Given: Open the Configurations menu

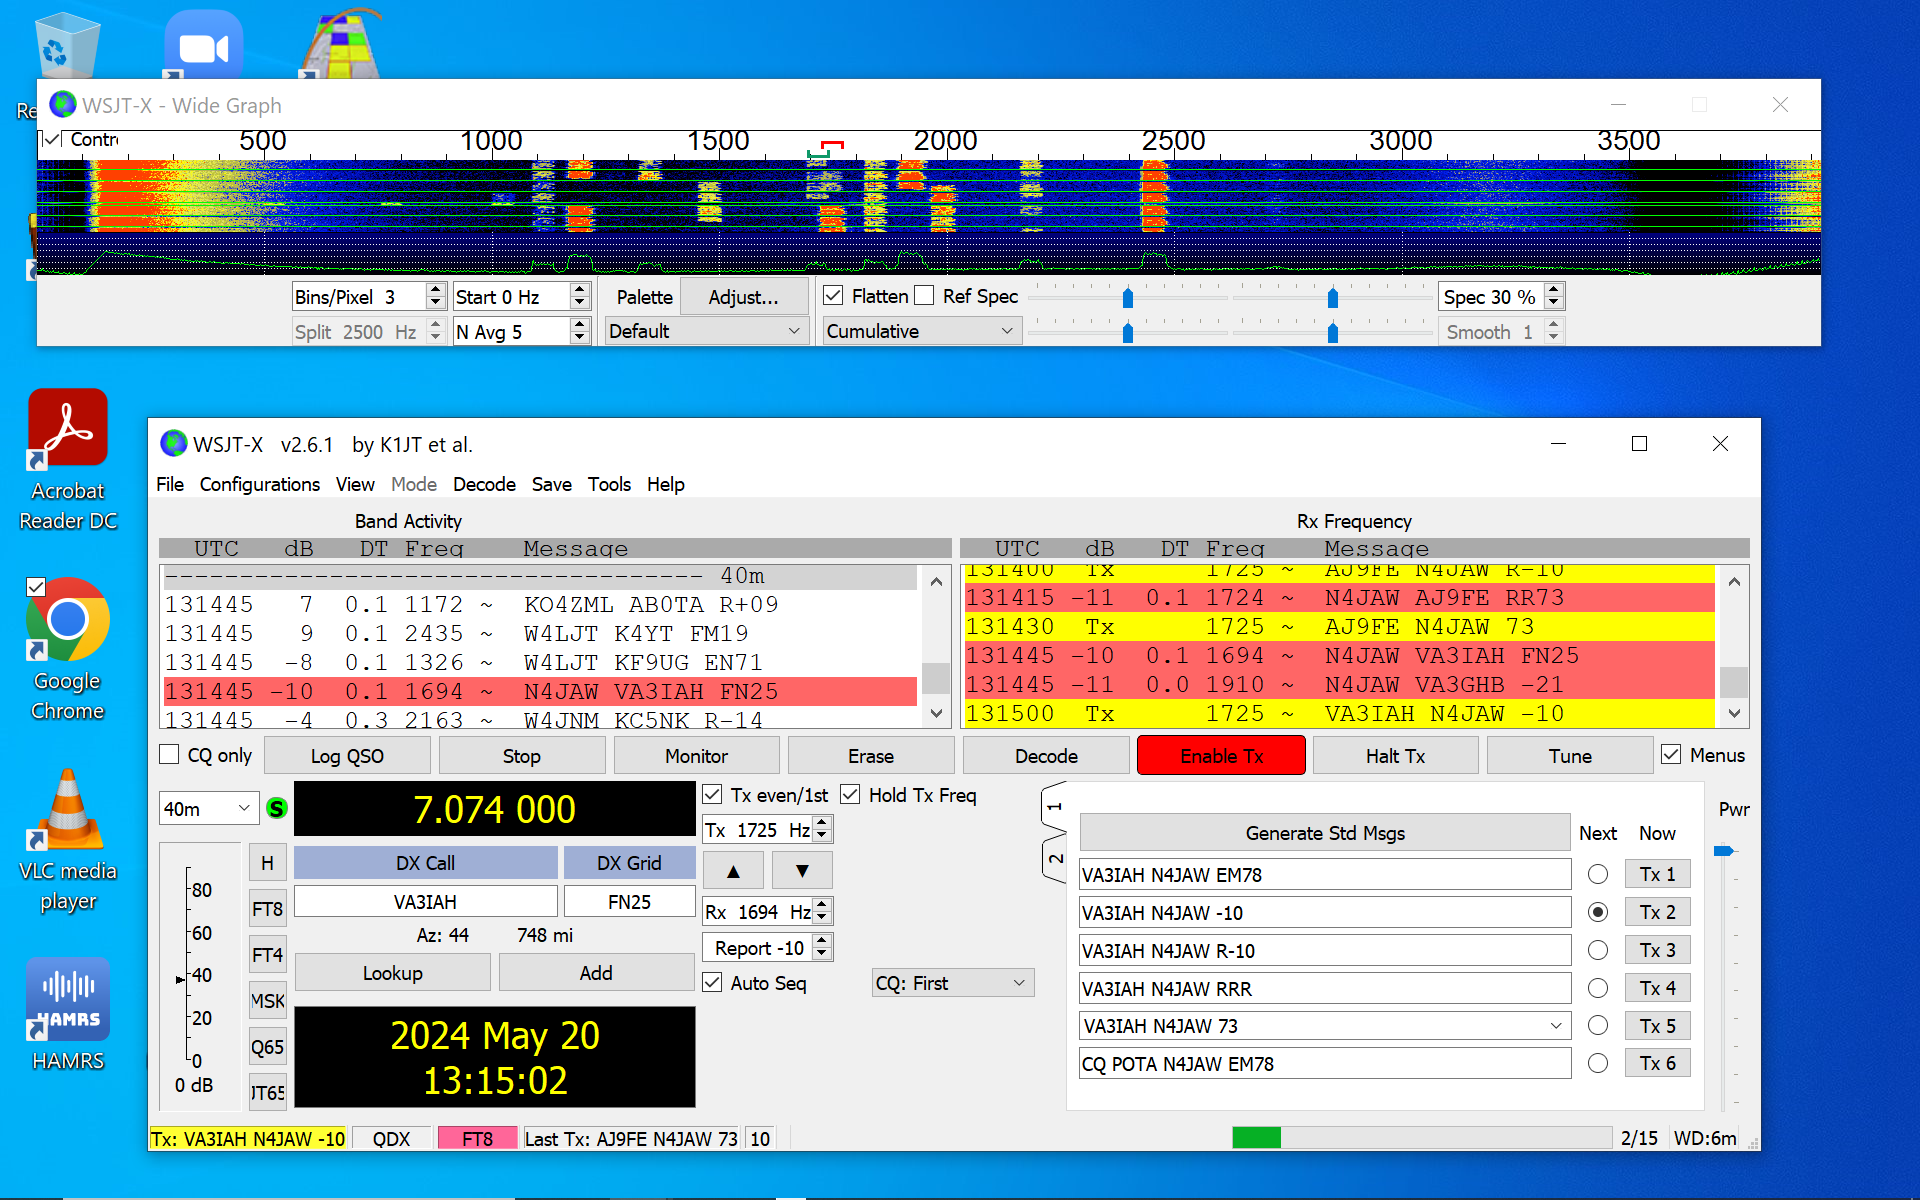Looking at the screenshot, I should click(x=260, y=484).
